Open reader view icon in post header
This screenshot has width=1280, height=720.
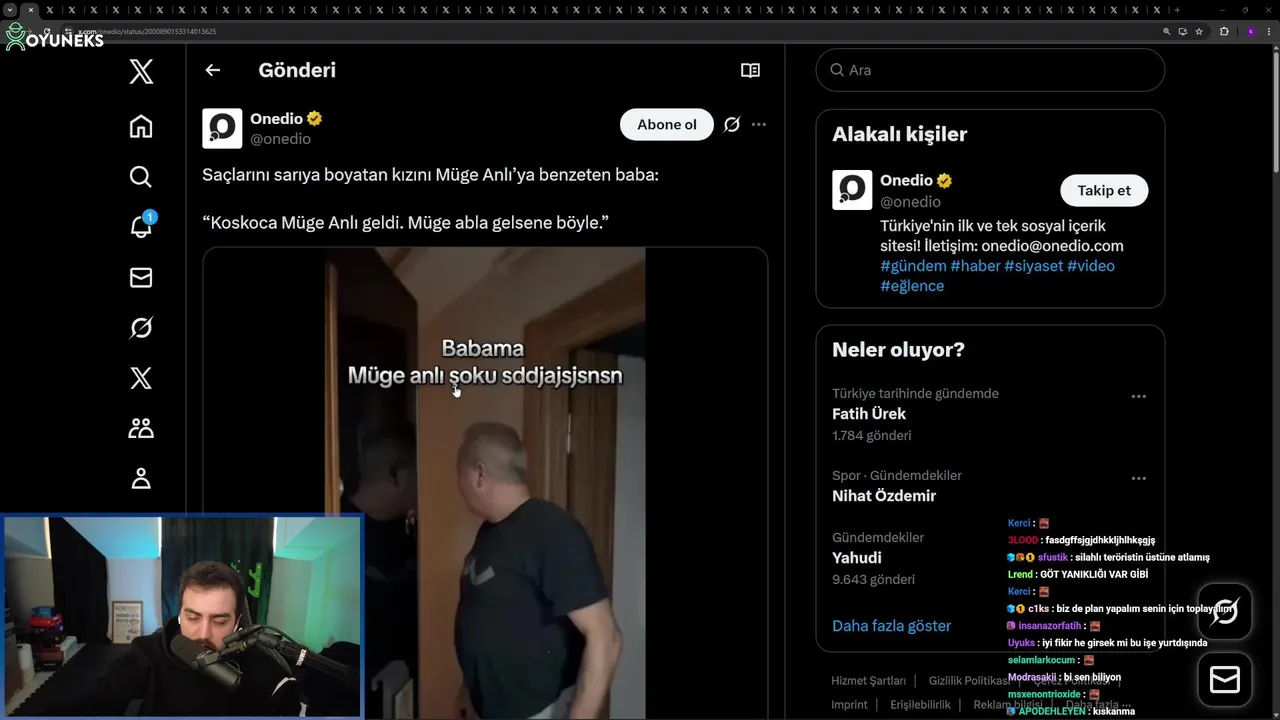750,70
